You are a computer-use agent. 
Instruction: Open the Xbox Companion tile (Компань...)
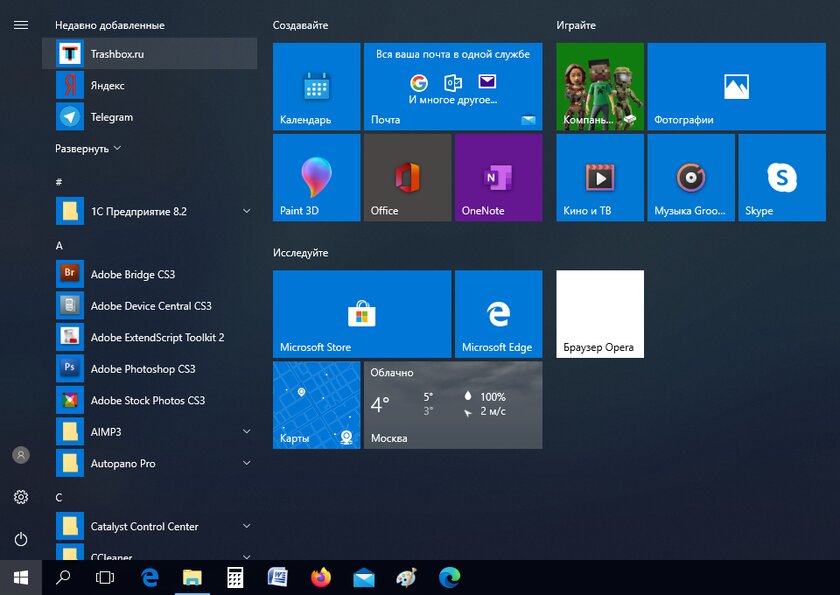[x=600, y=87]
